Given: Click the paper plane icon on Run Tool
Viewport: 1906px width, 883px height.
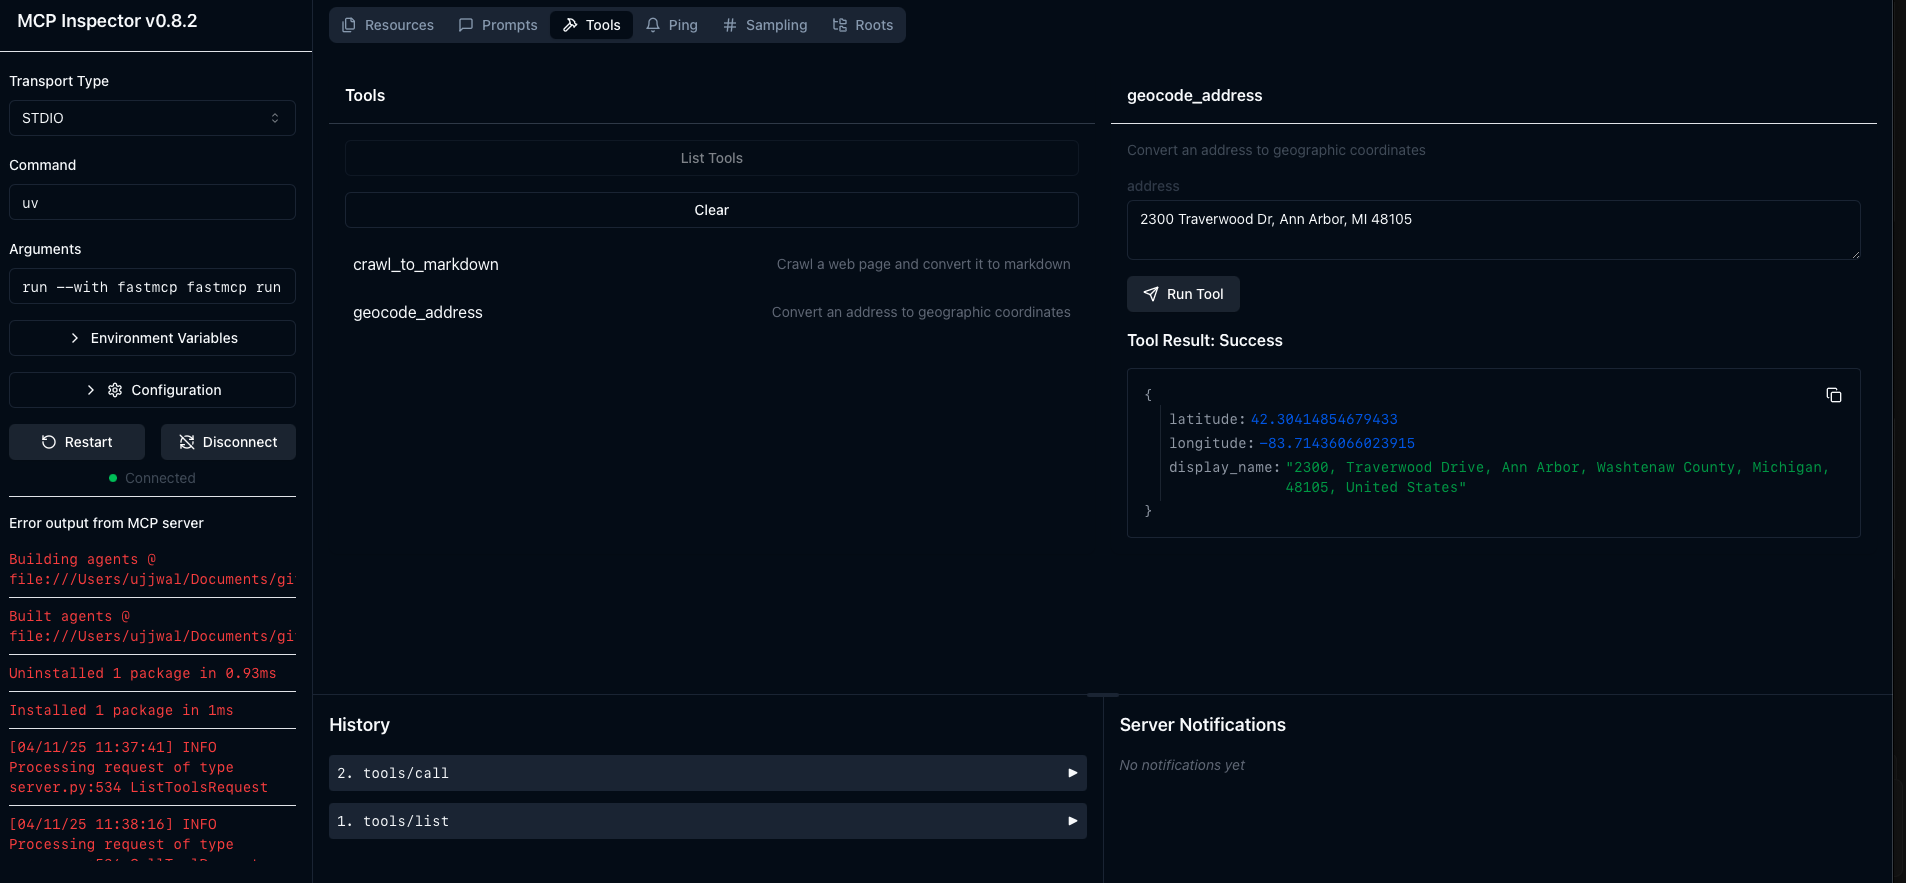Looking at the screenshot, I should coord(1151,294).
